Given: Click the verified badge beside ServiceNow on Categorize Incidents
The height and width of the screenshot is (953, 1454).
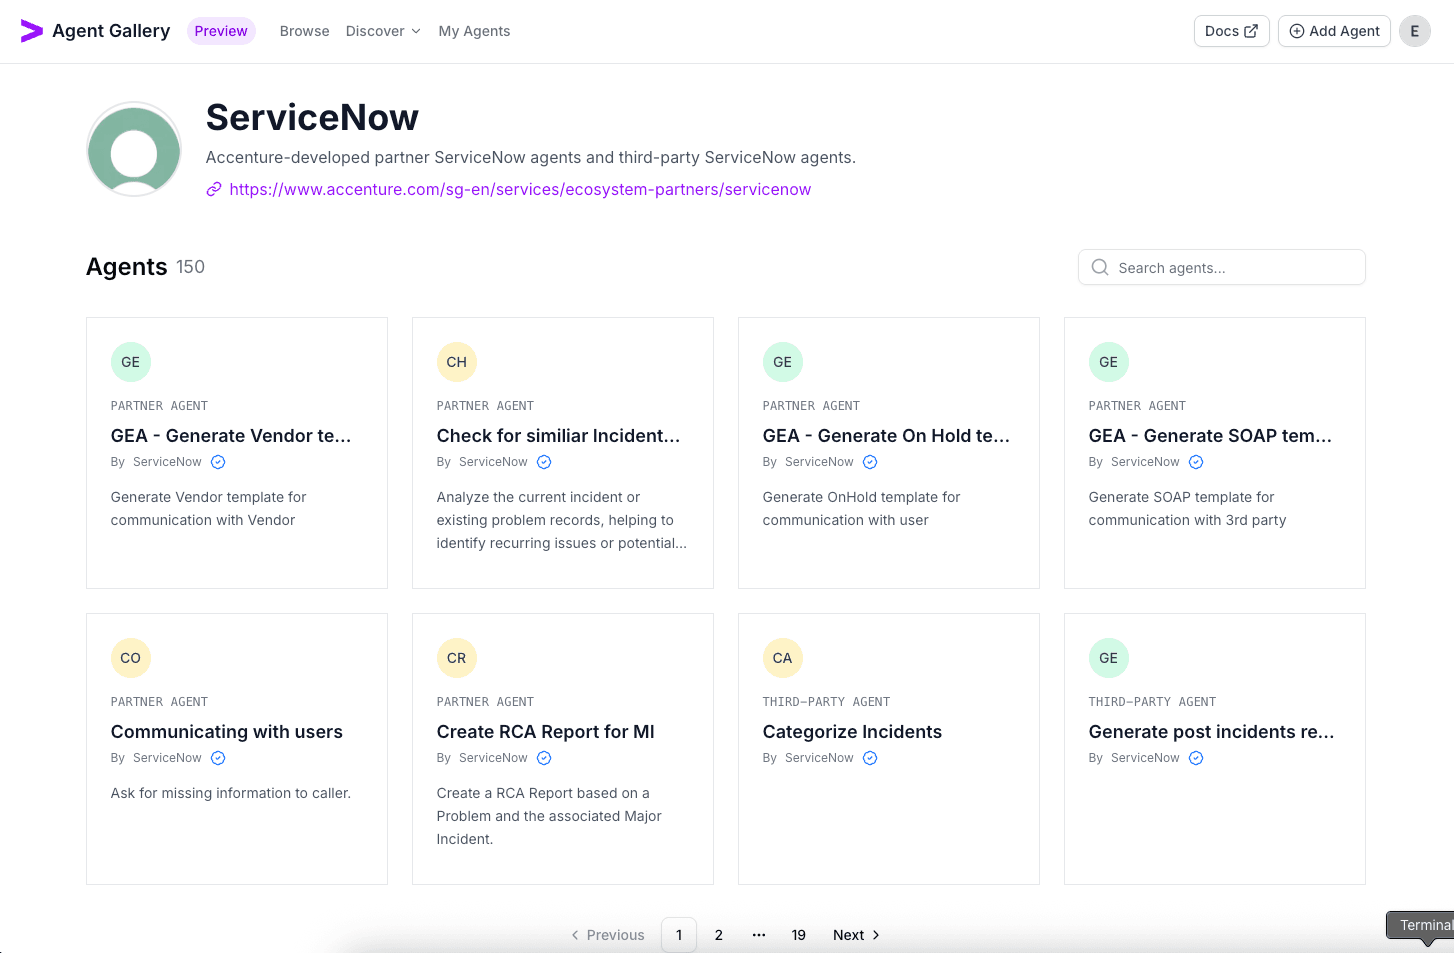Looking at the screenshot, I should click(x=869, y=758).
